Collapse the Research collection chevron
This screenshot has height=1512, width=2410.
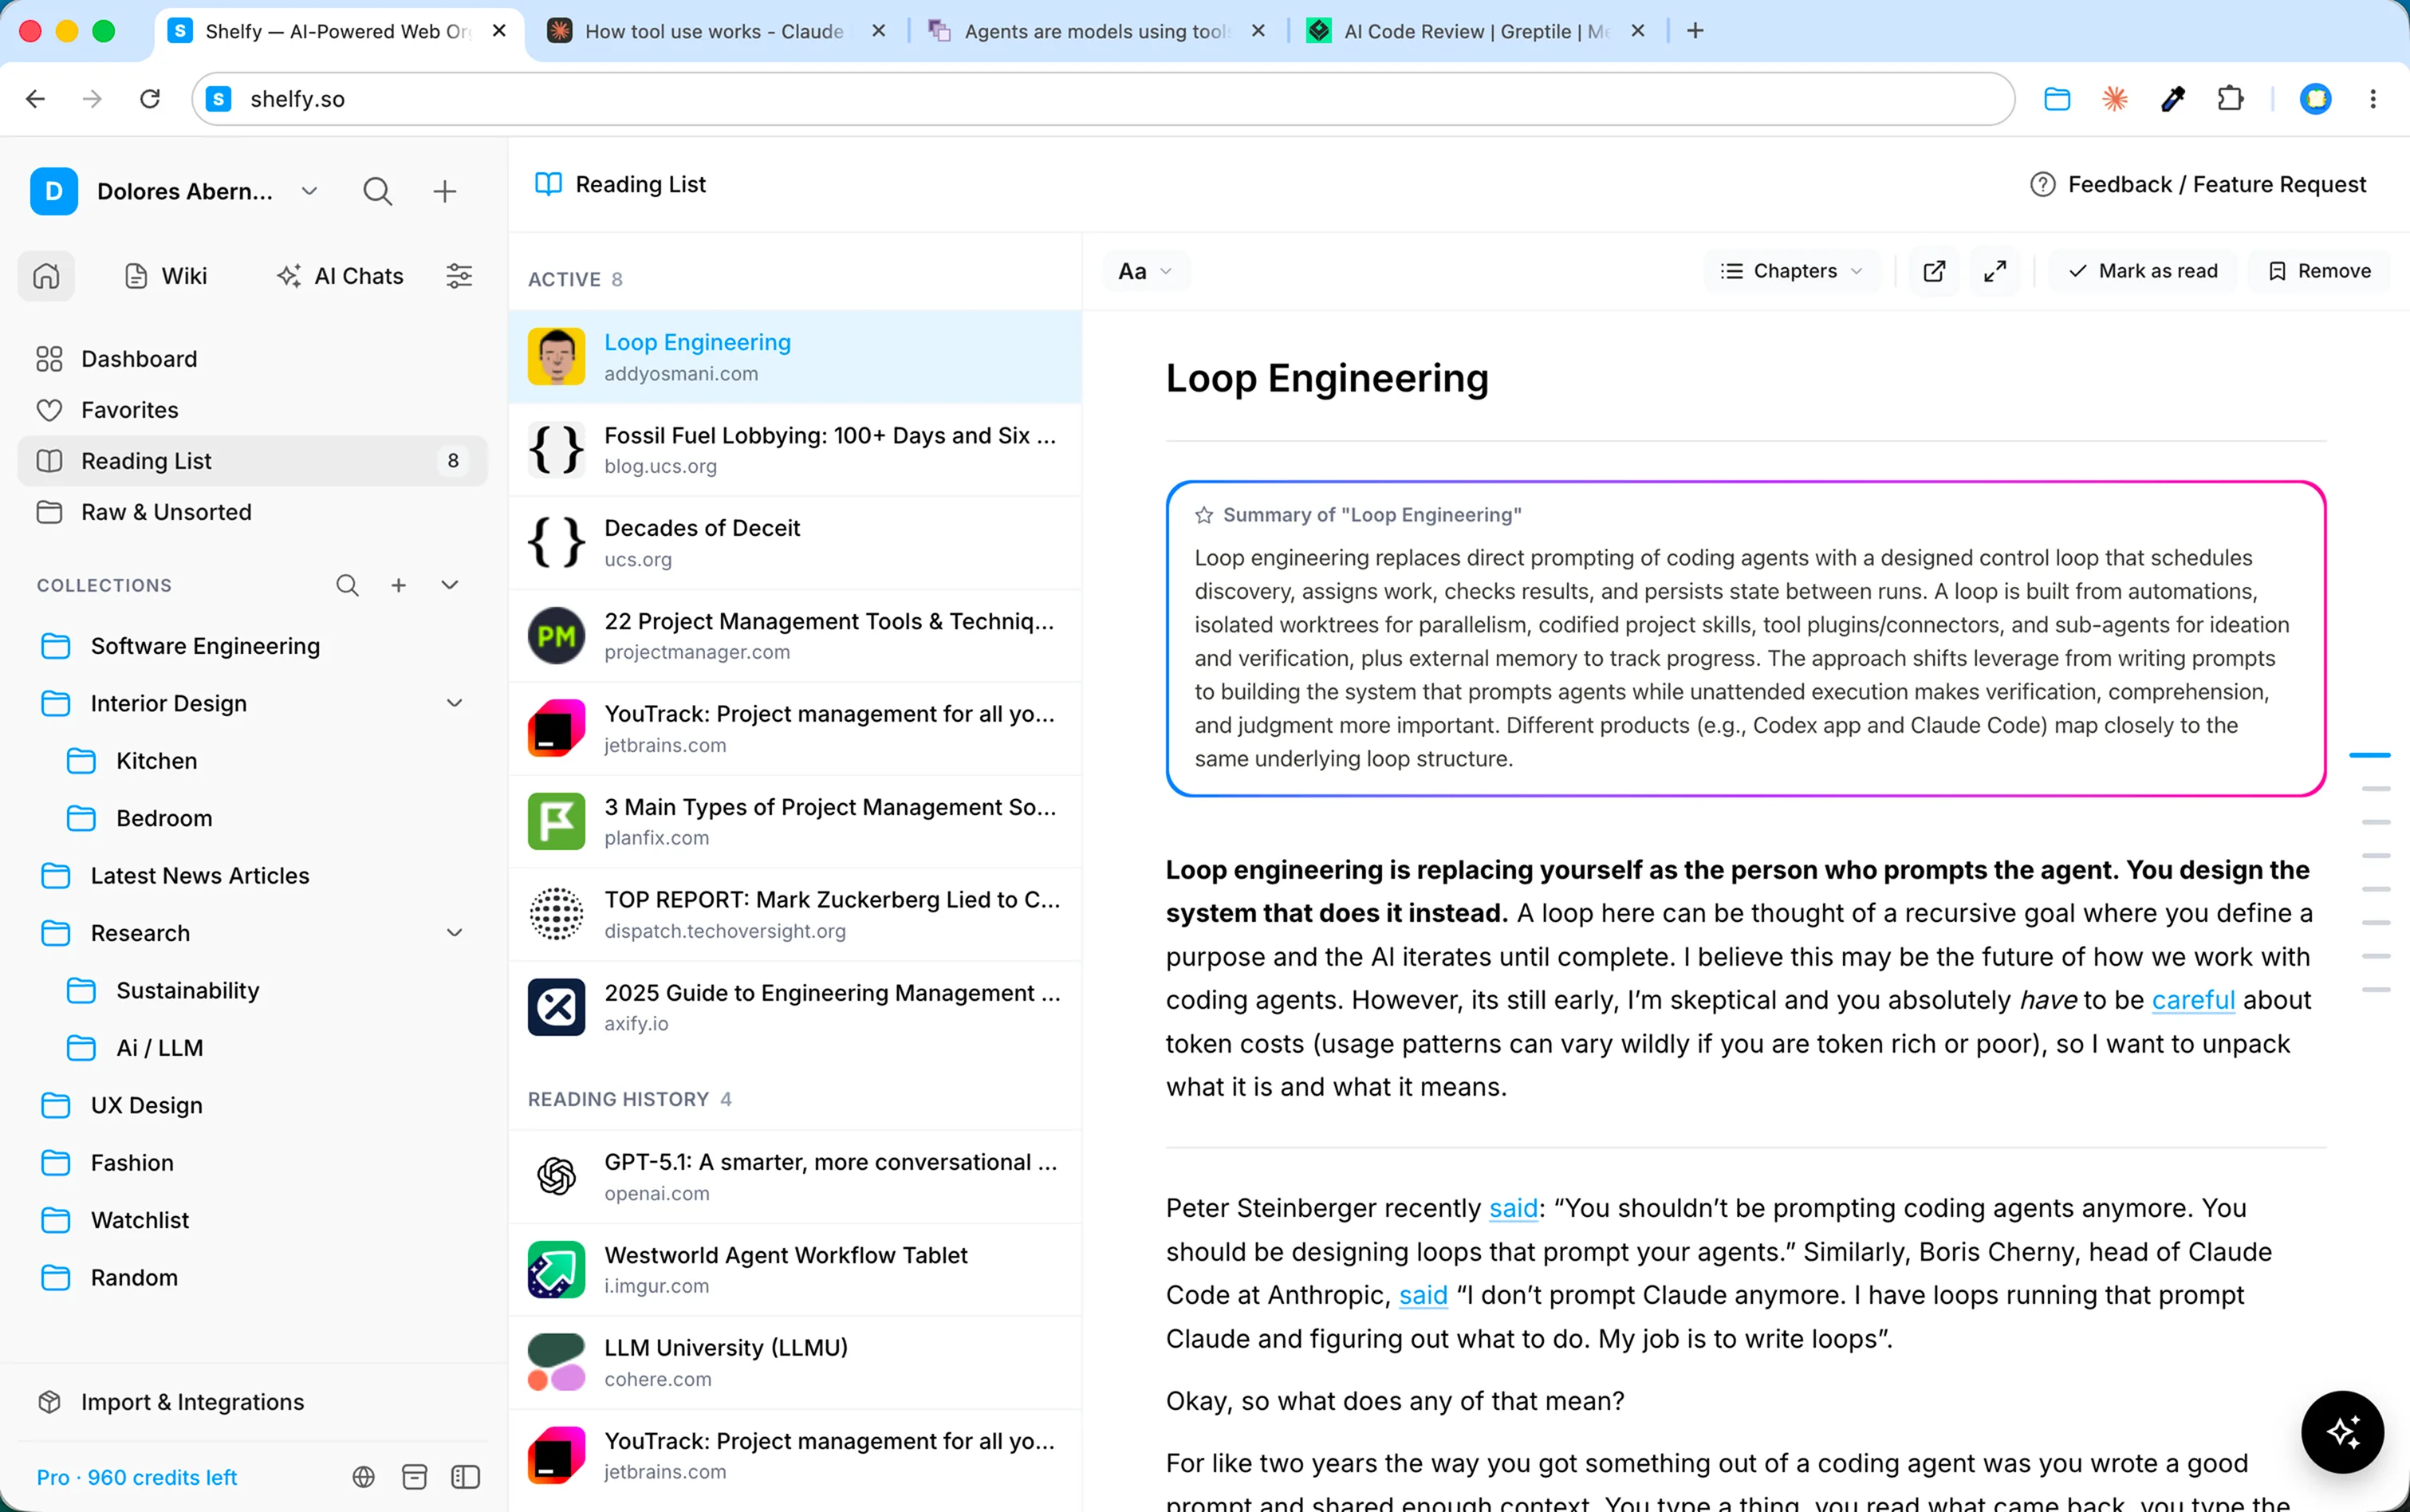click(x=454, y=933)
